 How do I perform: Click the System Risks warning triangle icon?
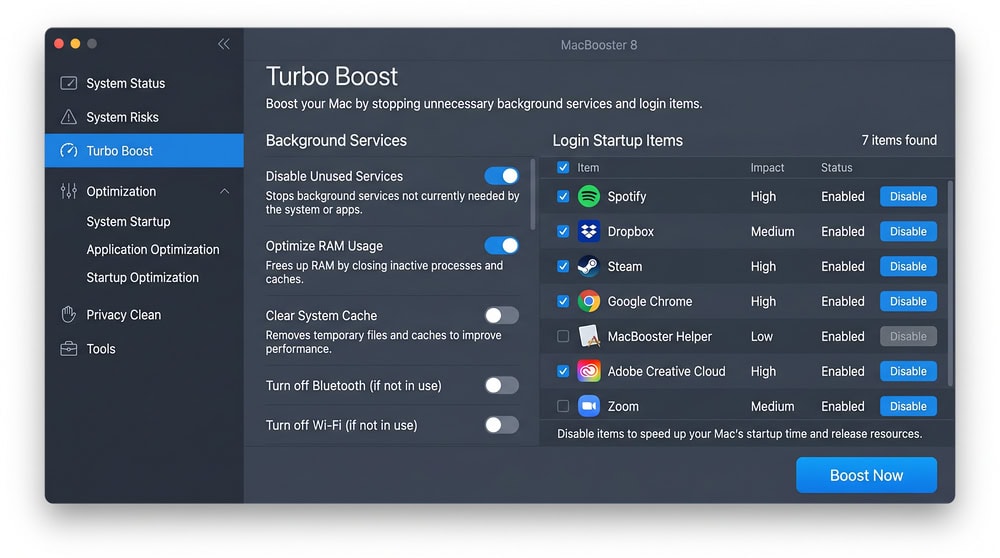tap(68, 117)
